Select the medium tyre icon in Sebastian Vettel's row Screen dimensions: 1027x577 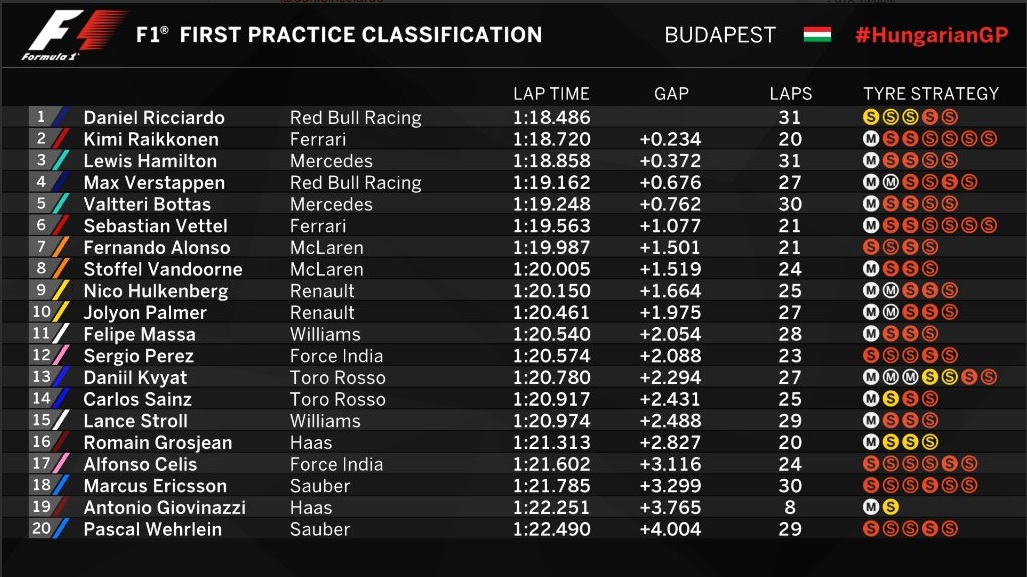point(871,226)
